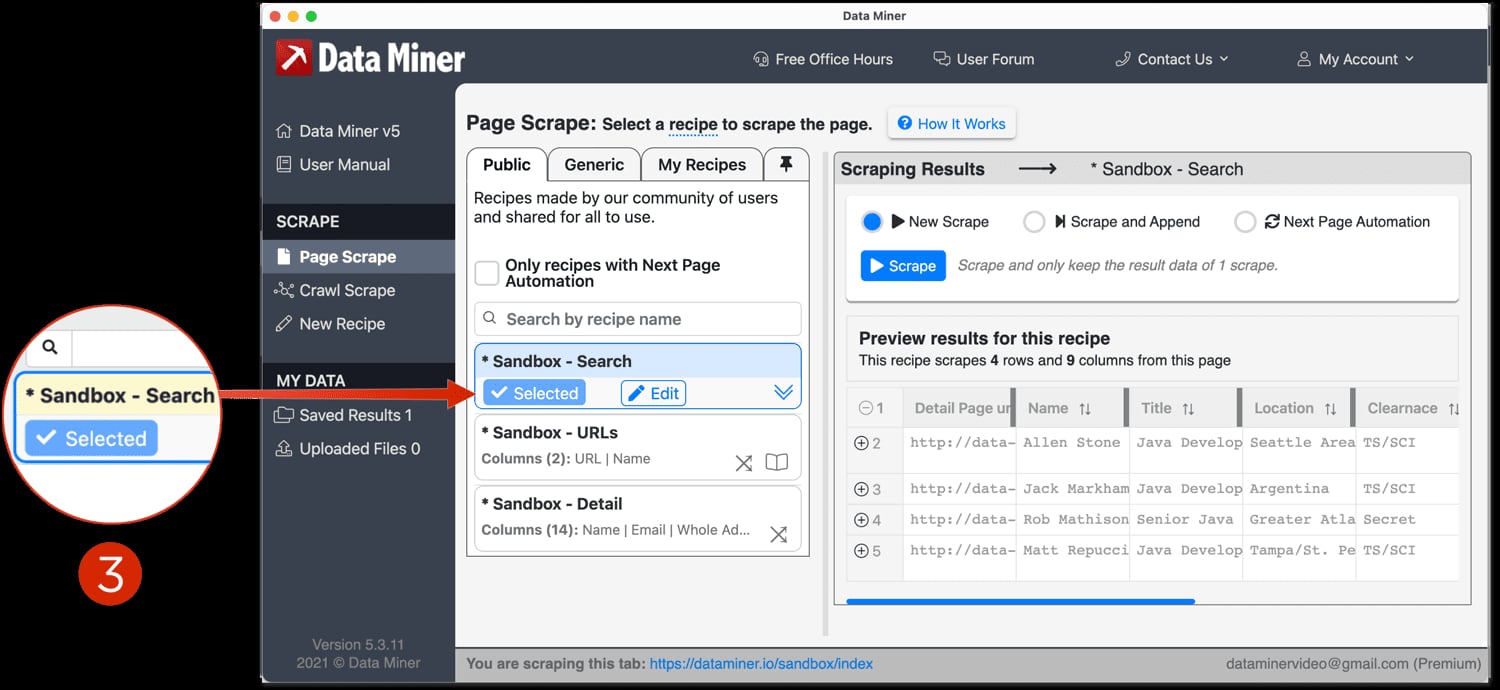Open book icon on Sandbox - URLs recipe

coord(777,462)
